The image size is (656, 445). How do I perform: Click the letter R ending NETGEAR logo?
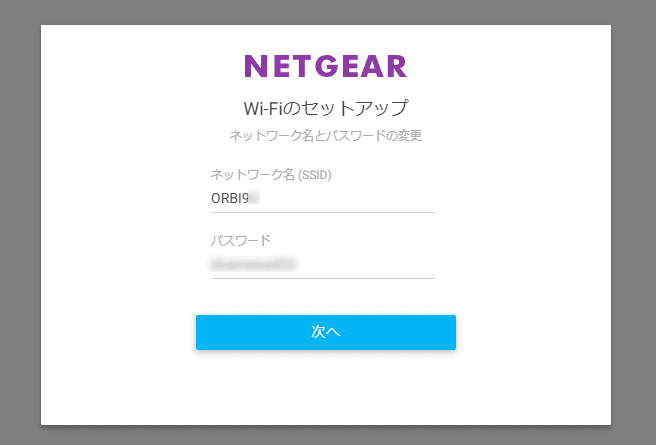pos(396,67)
